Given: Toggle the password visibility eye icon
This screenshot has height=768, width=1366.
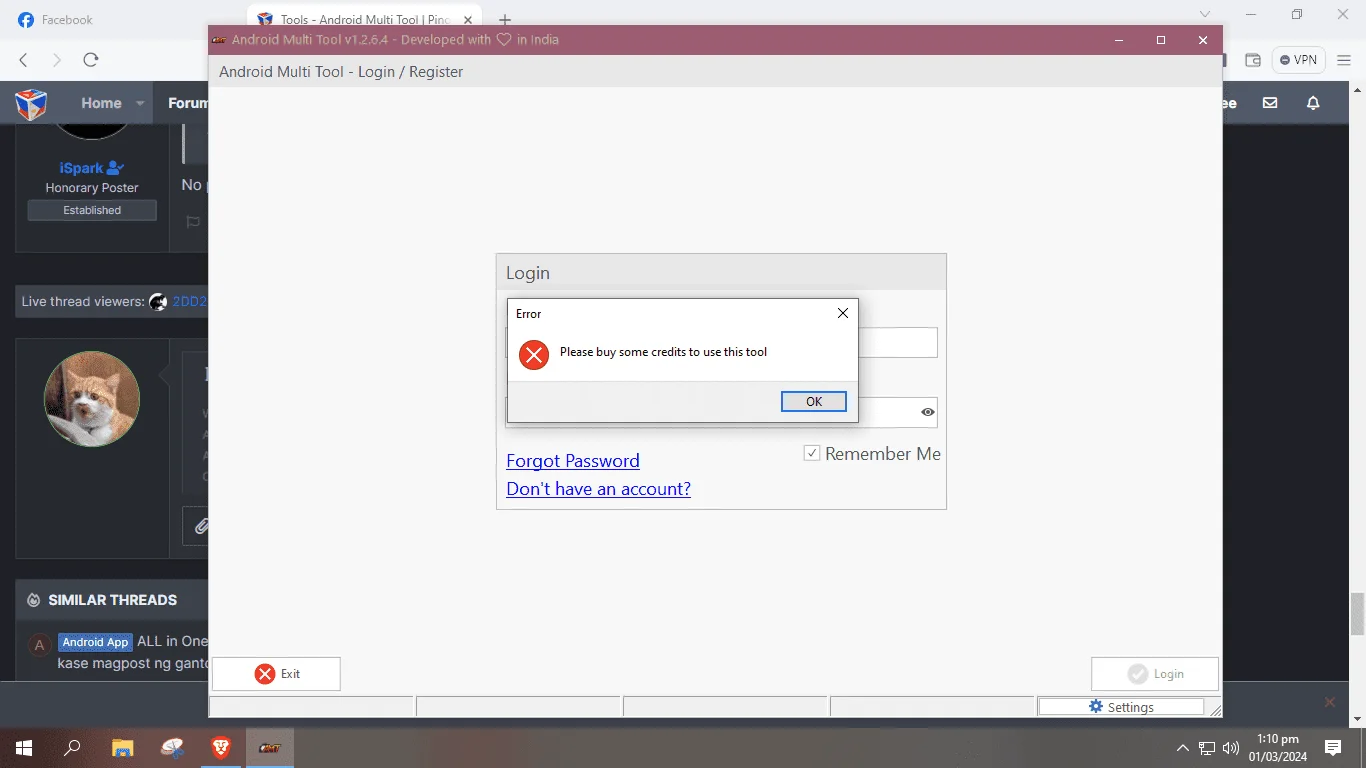Looking at the screenshot, I should (x=928, y=412).
